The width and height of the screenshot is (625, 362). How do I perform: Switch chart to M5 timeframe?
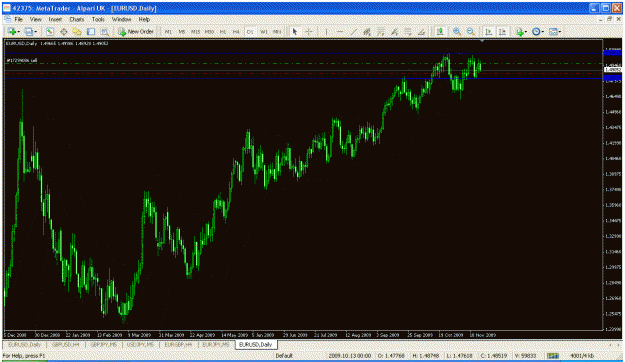[182, 31]
